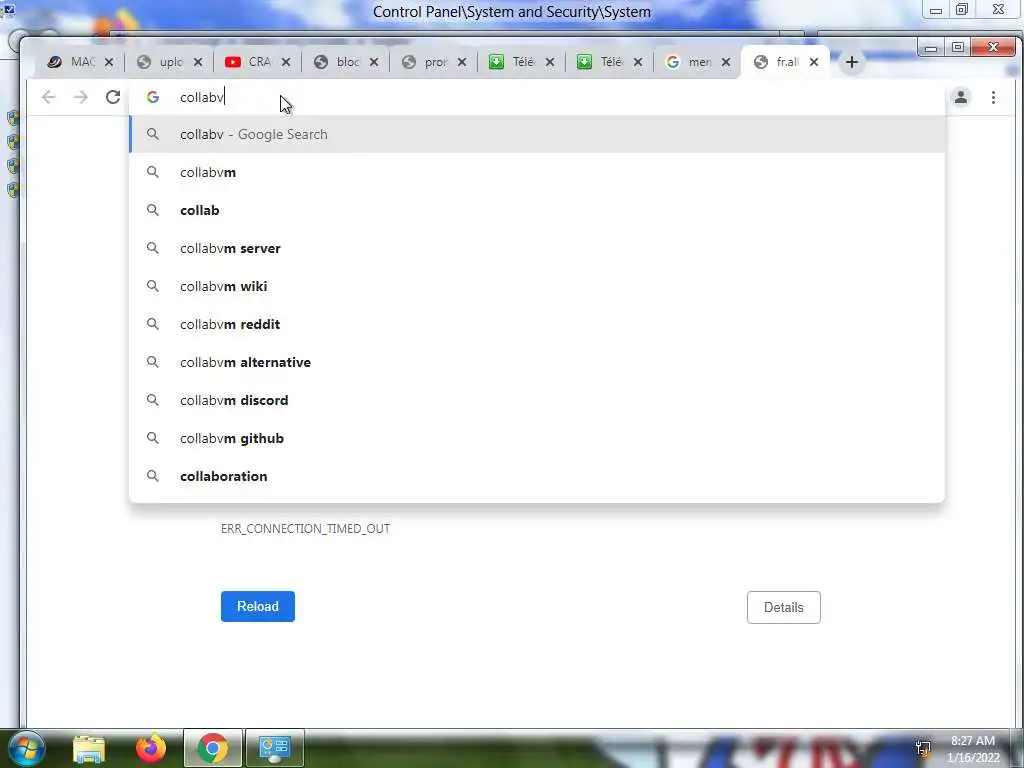Viewport: 1024px width, 768px height.
Task: Close the men Google tab
Action: [x=726, y=62]
